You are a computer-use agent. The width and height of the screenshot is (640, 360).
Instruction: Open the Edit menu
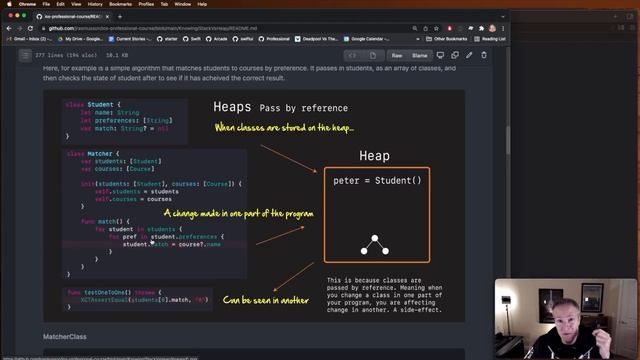click(x=60, y=4)
